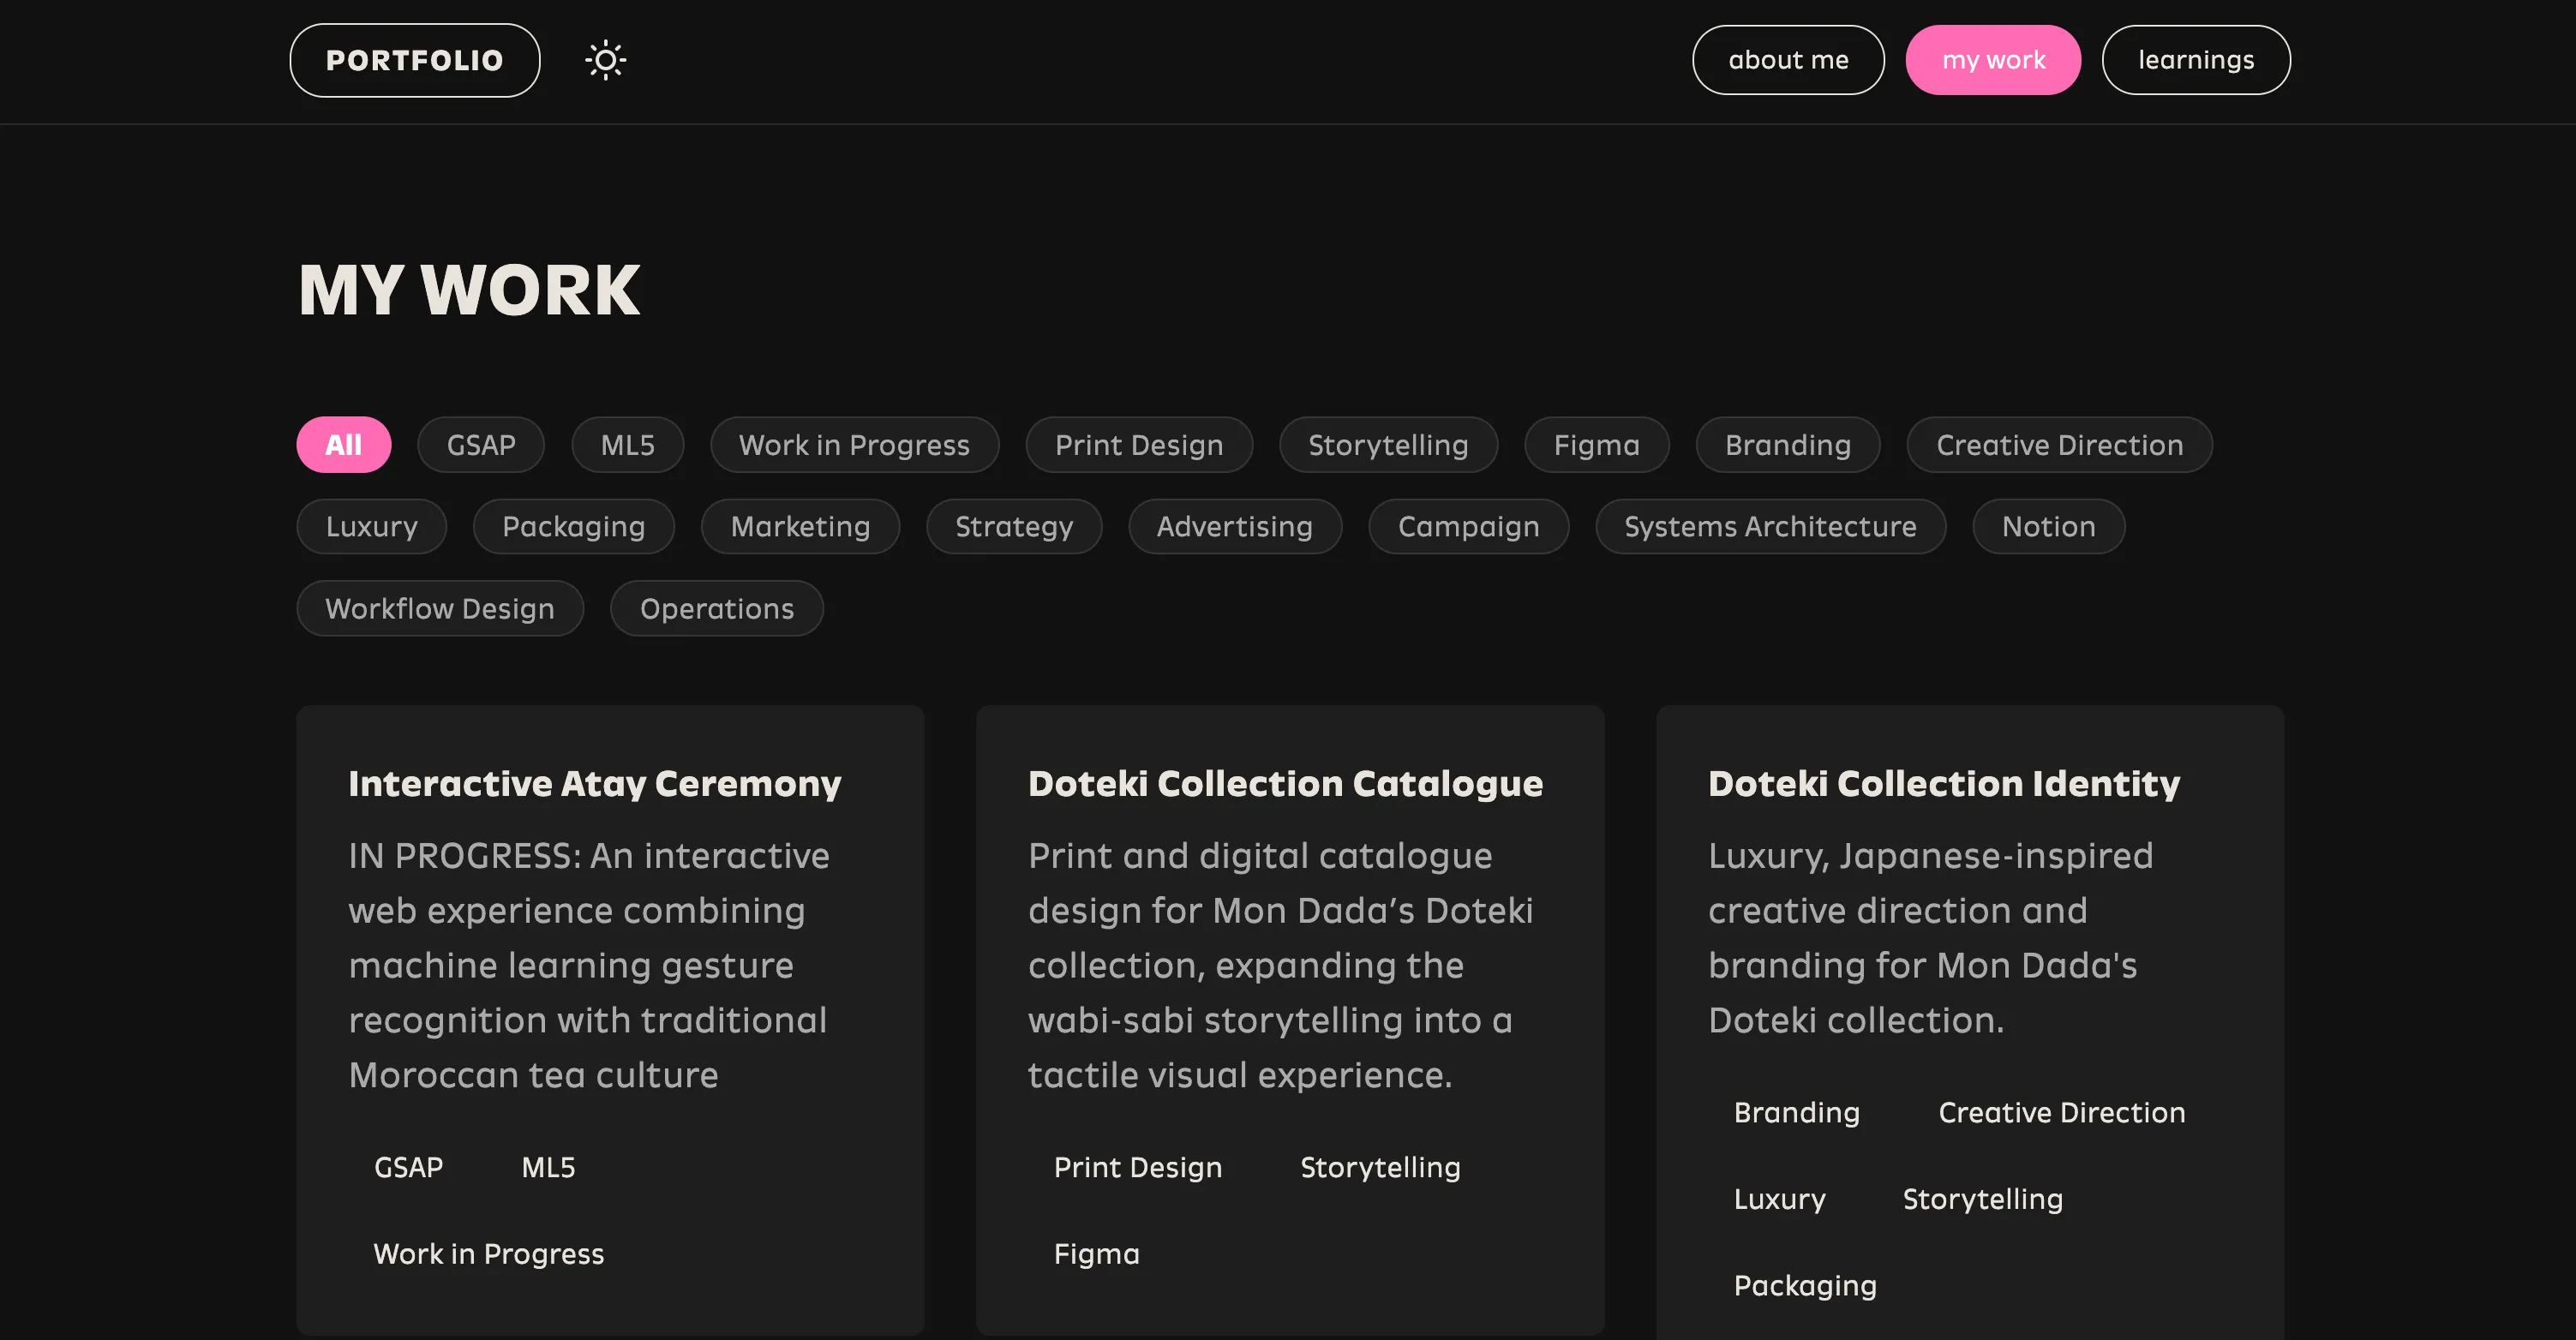Apply the Advertising filter
This screenshot has height=1340, width=2576.
(x=1235, y=527)
